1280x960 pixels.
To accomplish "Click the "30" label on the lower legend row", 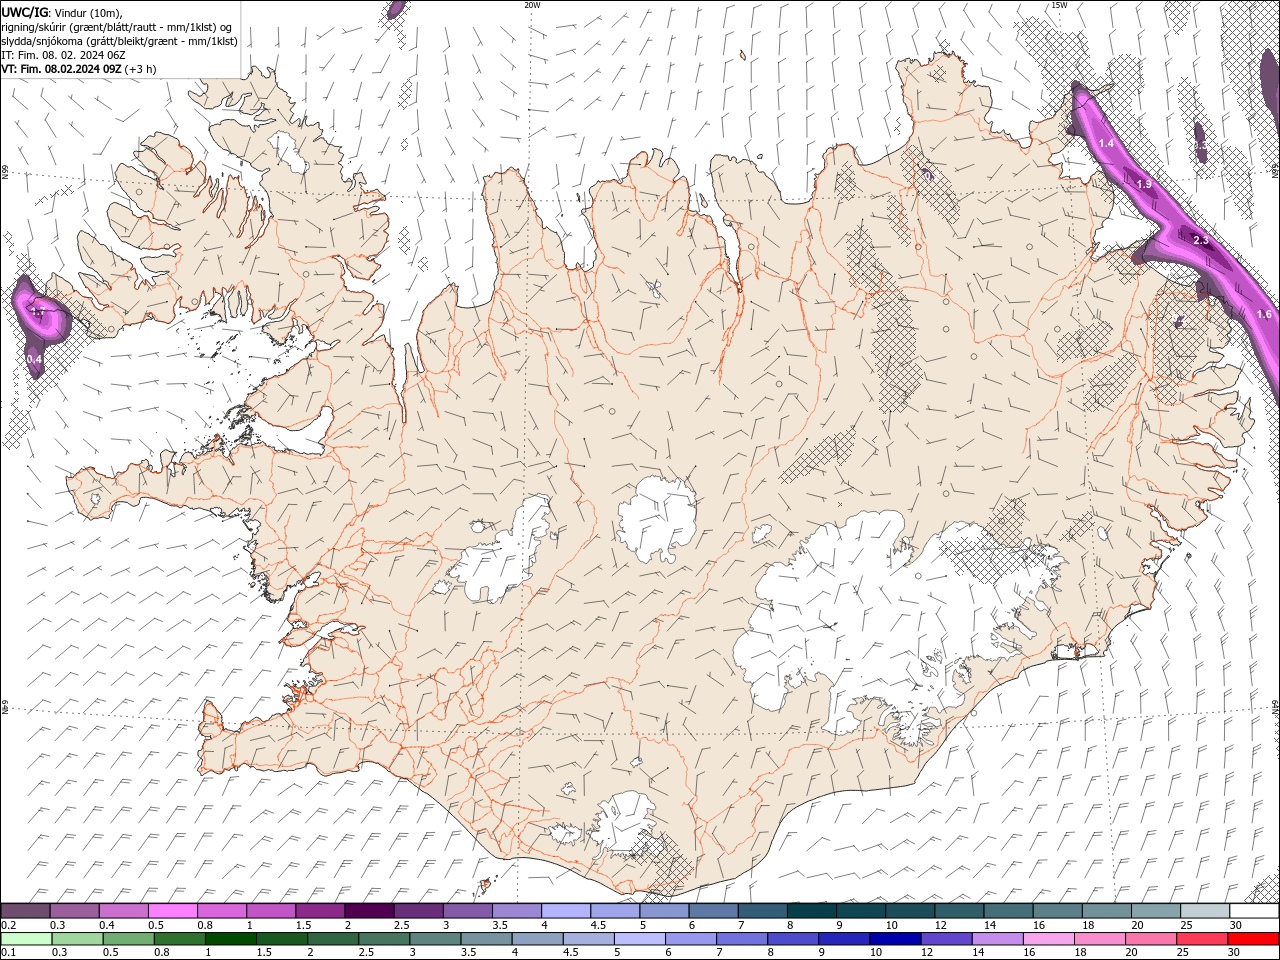I will coord(1236,952).
